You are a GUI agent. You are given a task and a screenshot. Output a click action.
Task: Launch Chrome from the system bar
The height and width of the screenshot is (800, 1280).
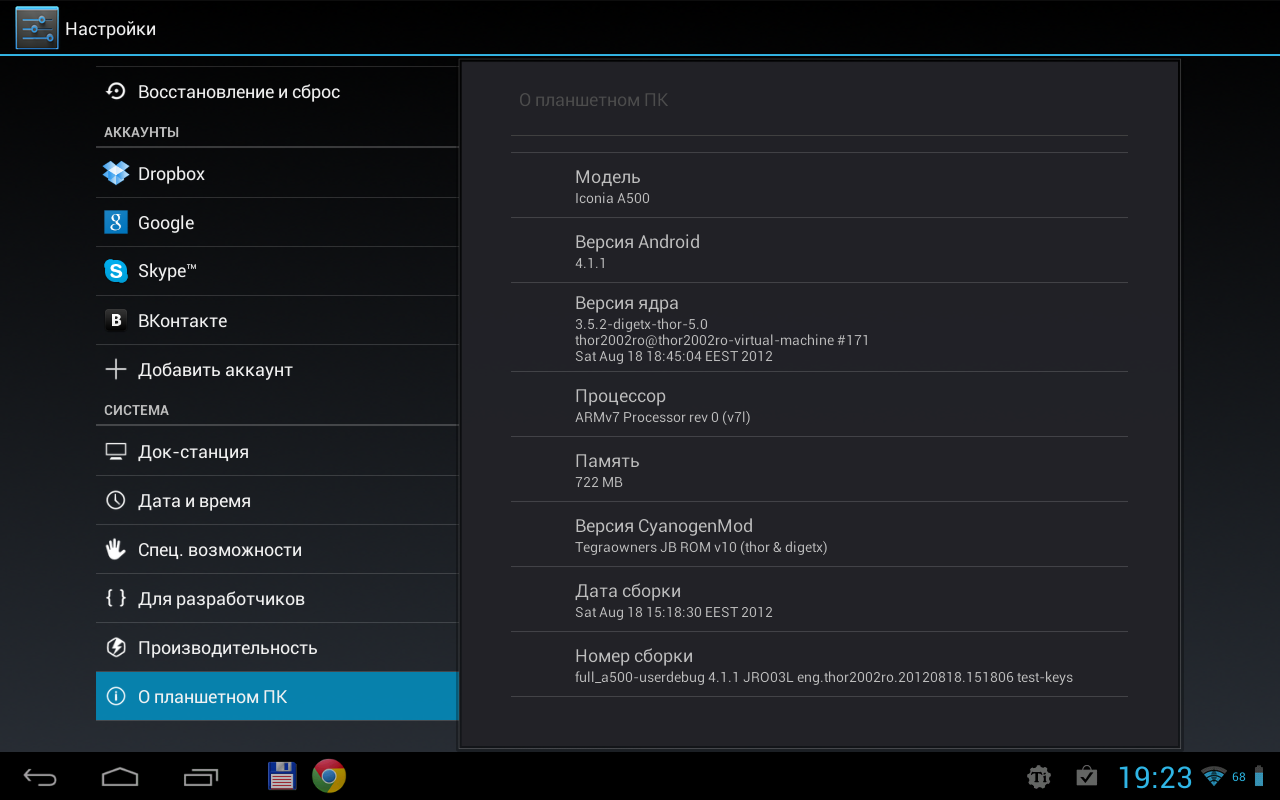pos(329,776)
